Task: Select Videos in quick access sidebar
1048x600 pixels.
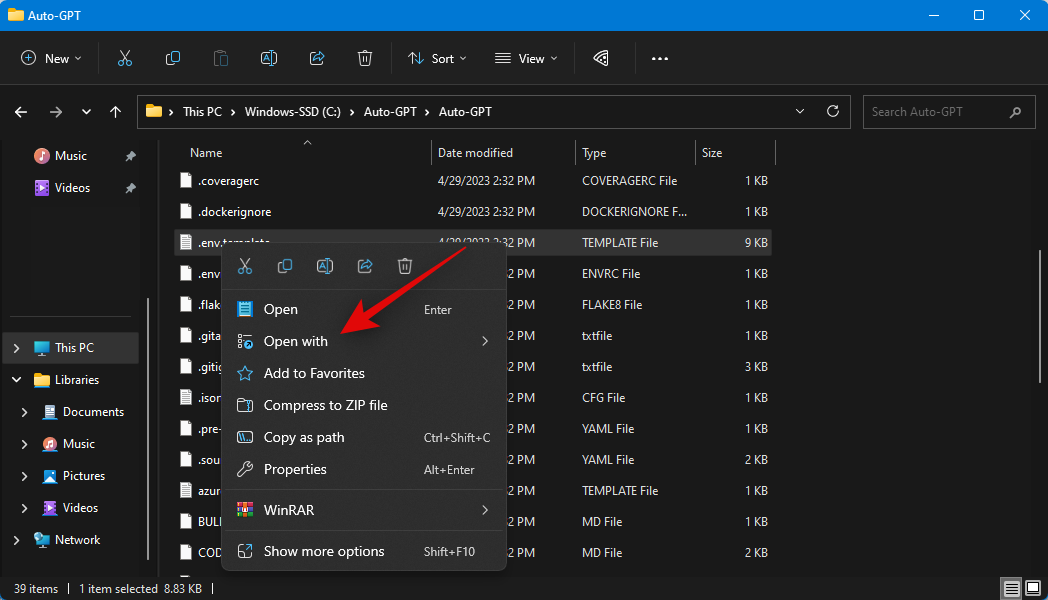Action: pyautogui.click(x=72, y=188)
